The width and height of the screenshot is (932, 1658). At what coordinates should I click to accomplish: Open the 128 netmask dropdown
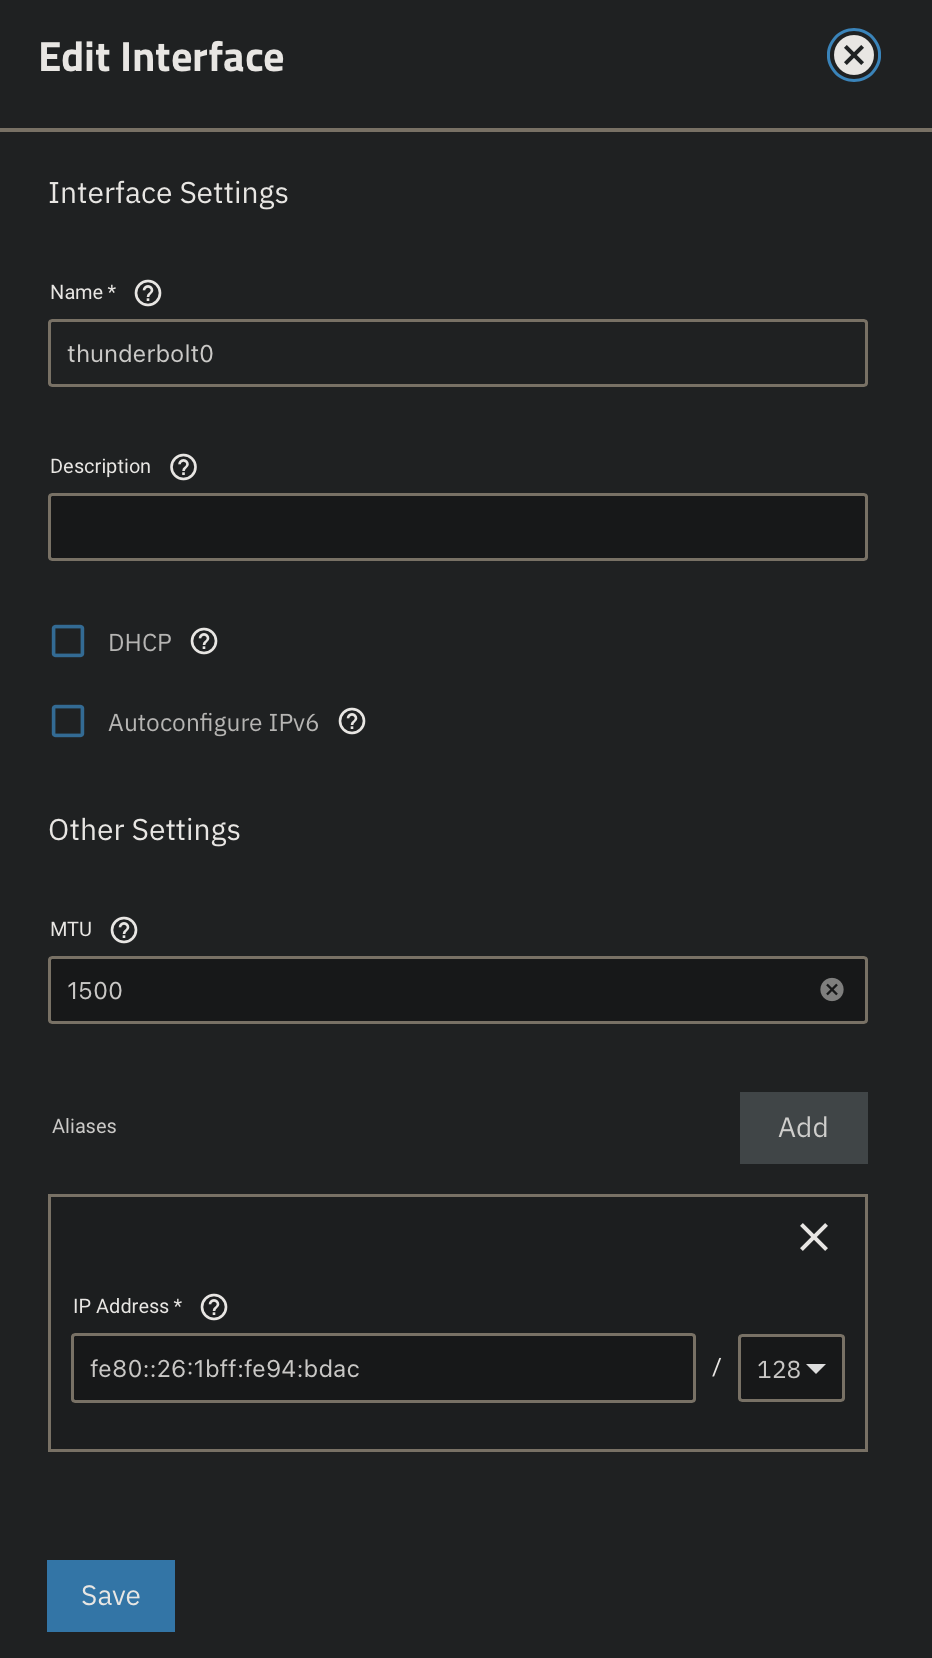(791, 1368)
